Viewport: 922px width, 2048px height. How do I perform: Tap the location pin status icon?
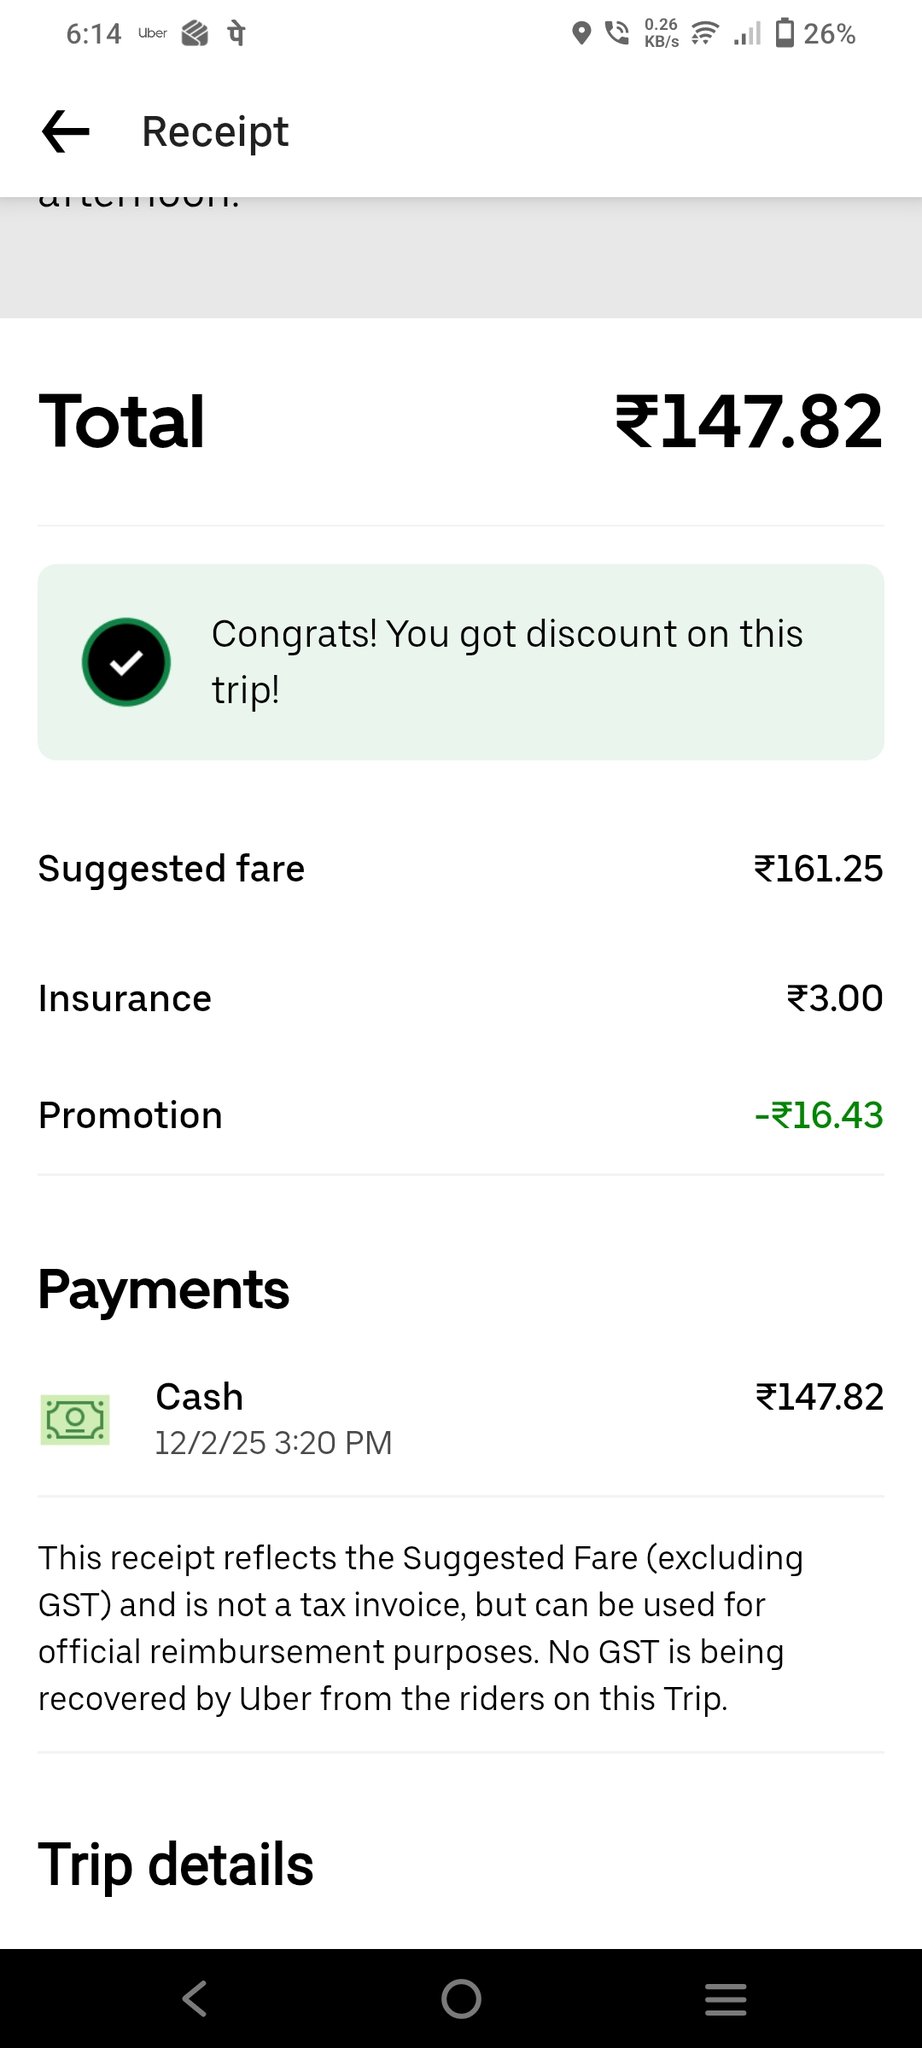click(581, 33)
